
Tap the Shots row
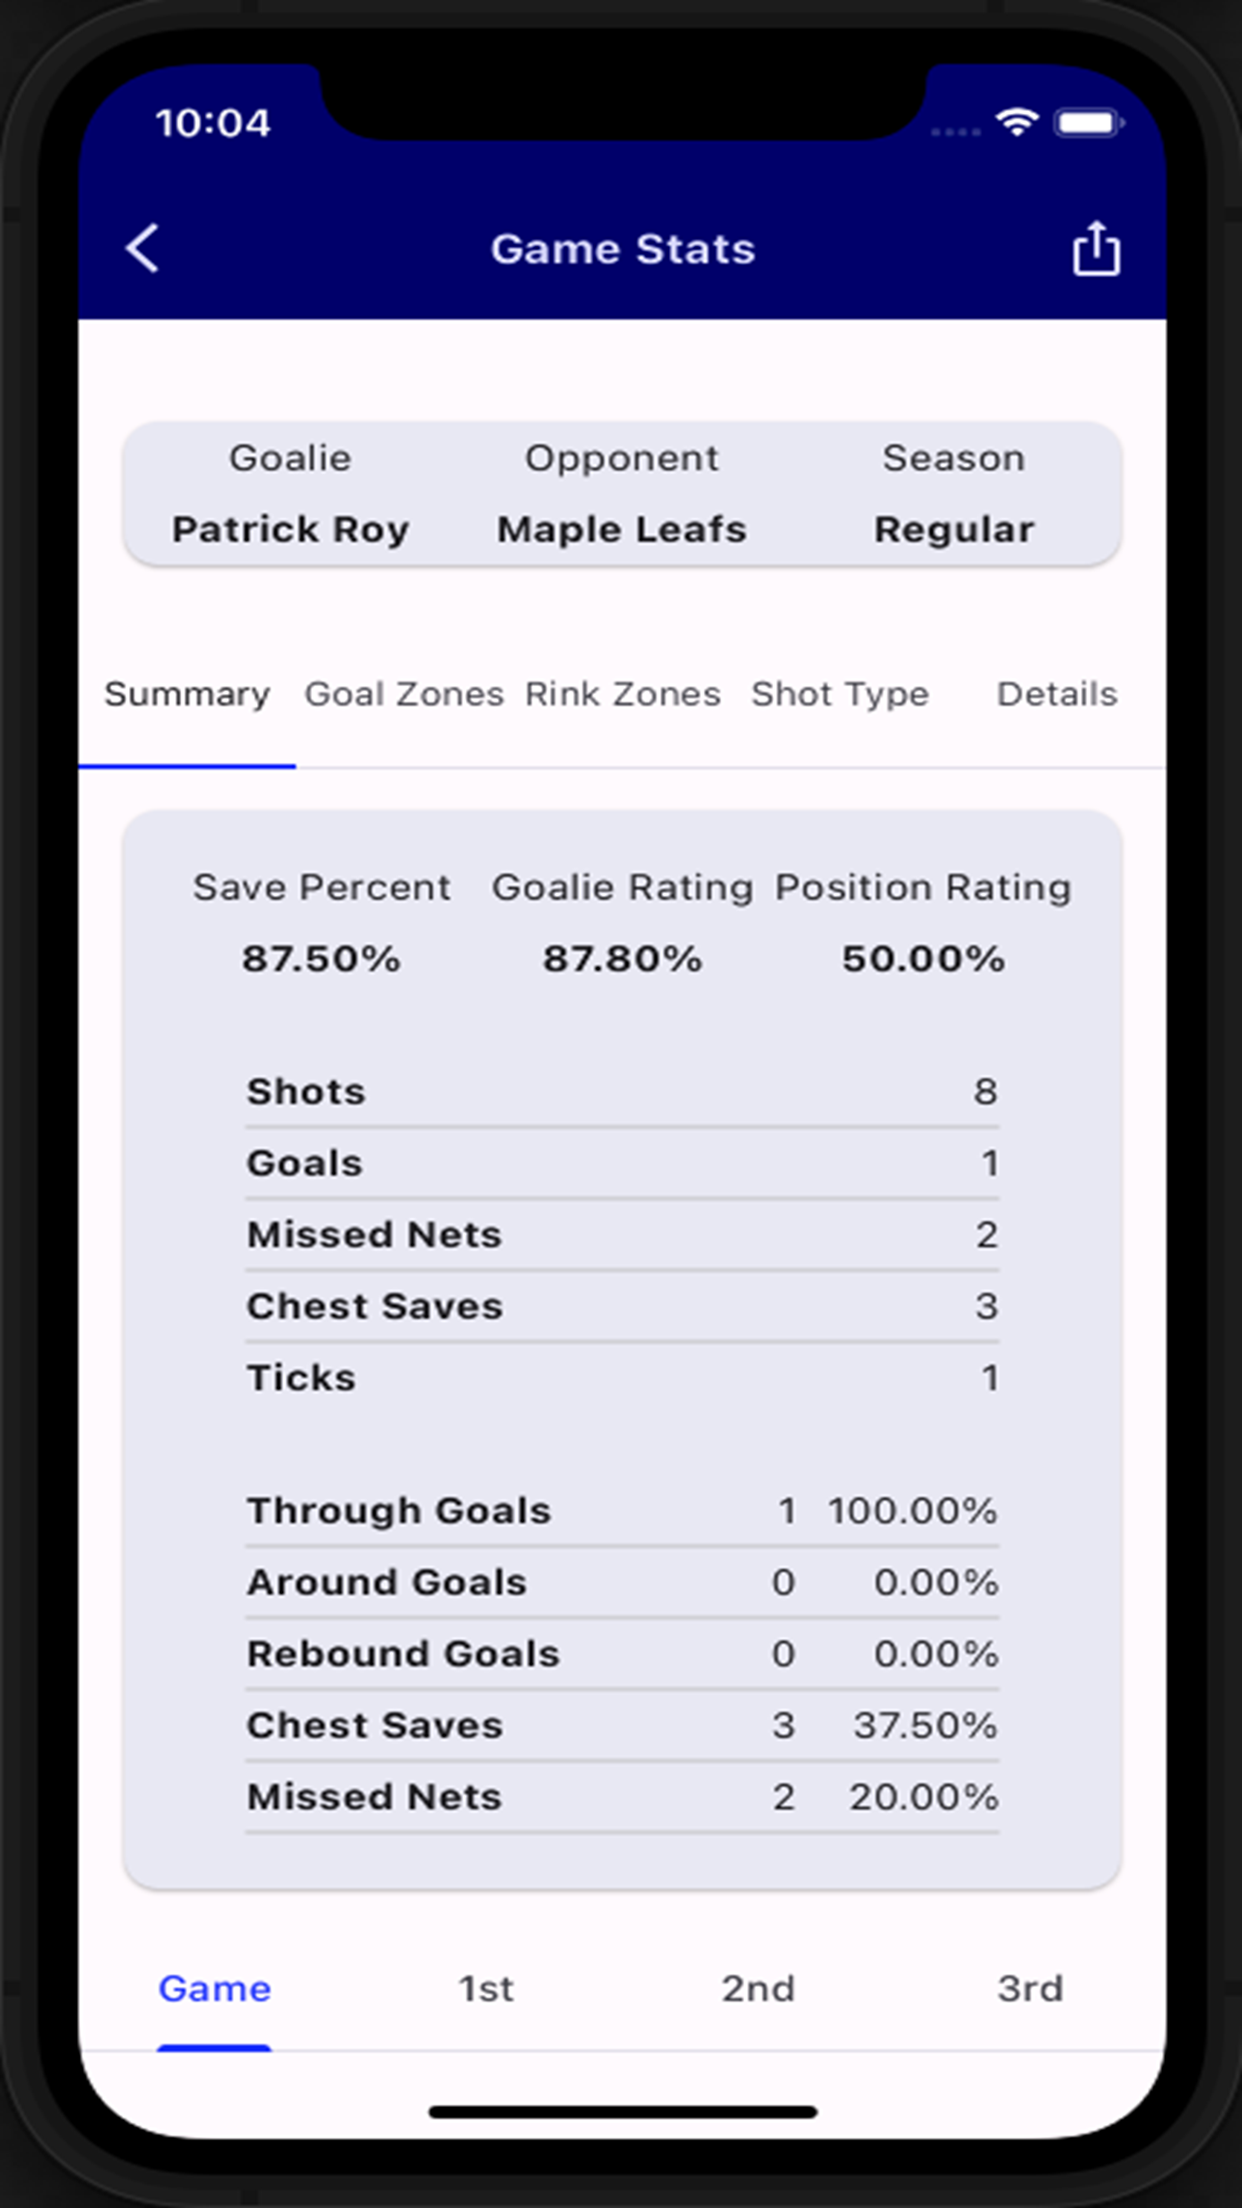(x=622, y=1092)
